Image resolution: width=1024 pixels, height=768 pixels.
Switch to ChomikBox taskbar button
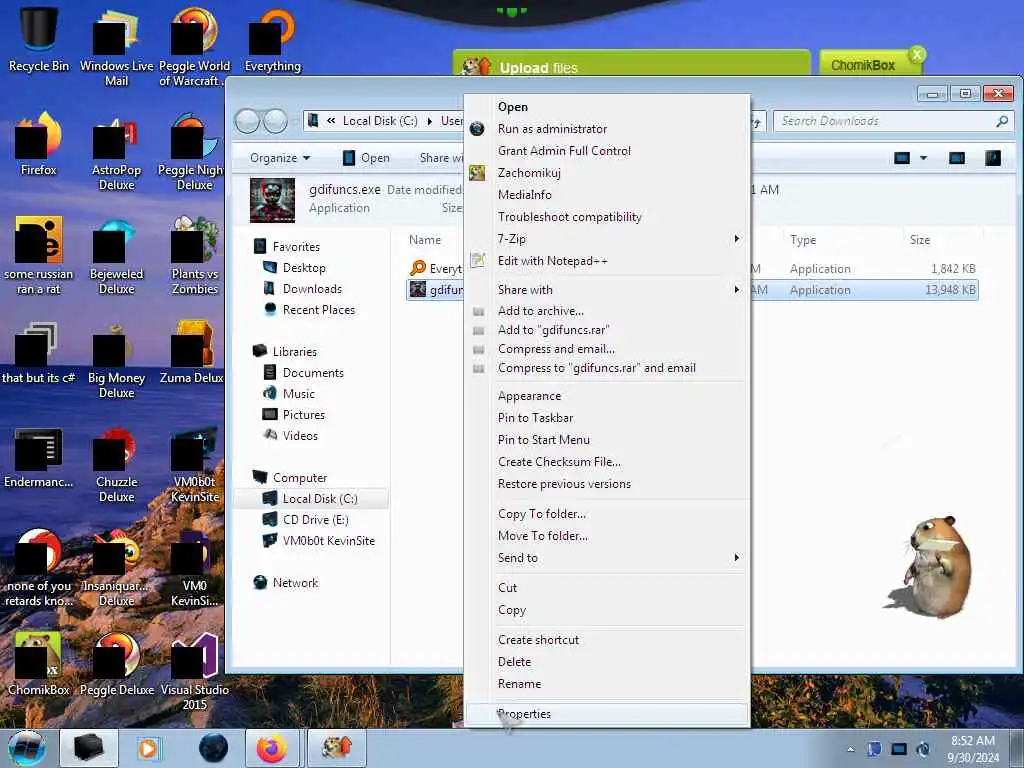tap(337, 748)
